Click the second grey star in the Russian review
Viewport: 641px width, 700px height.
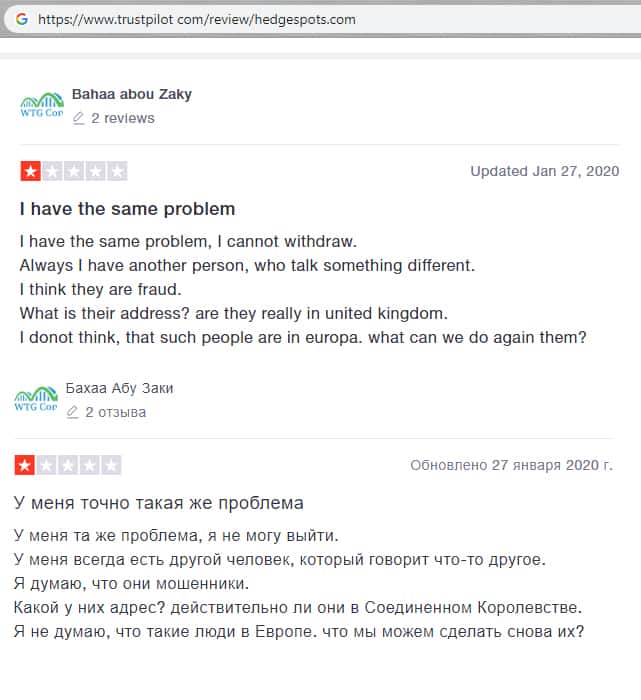[46, 465]
